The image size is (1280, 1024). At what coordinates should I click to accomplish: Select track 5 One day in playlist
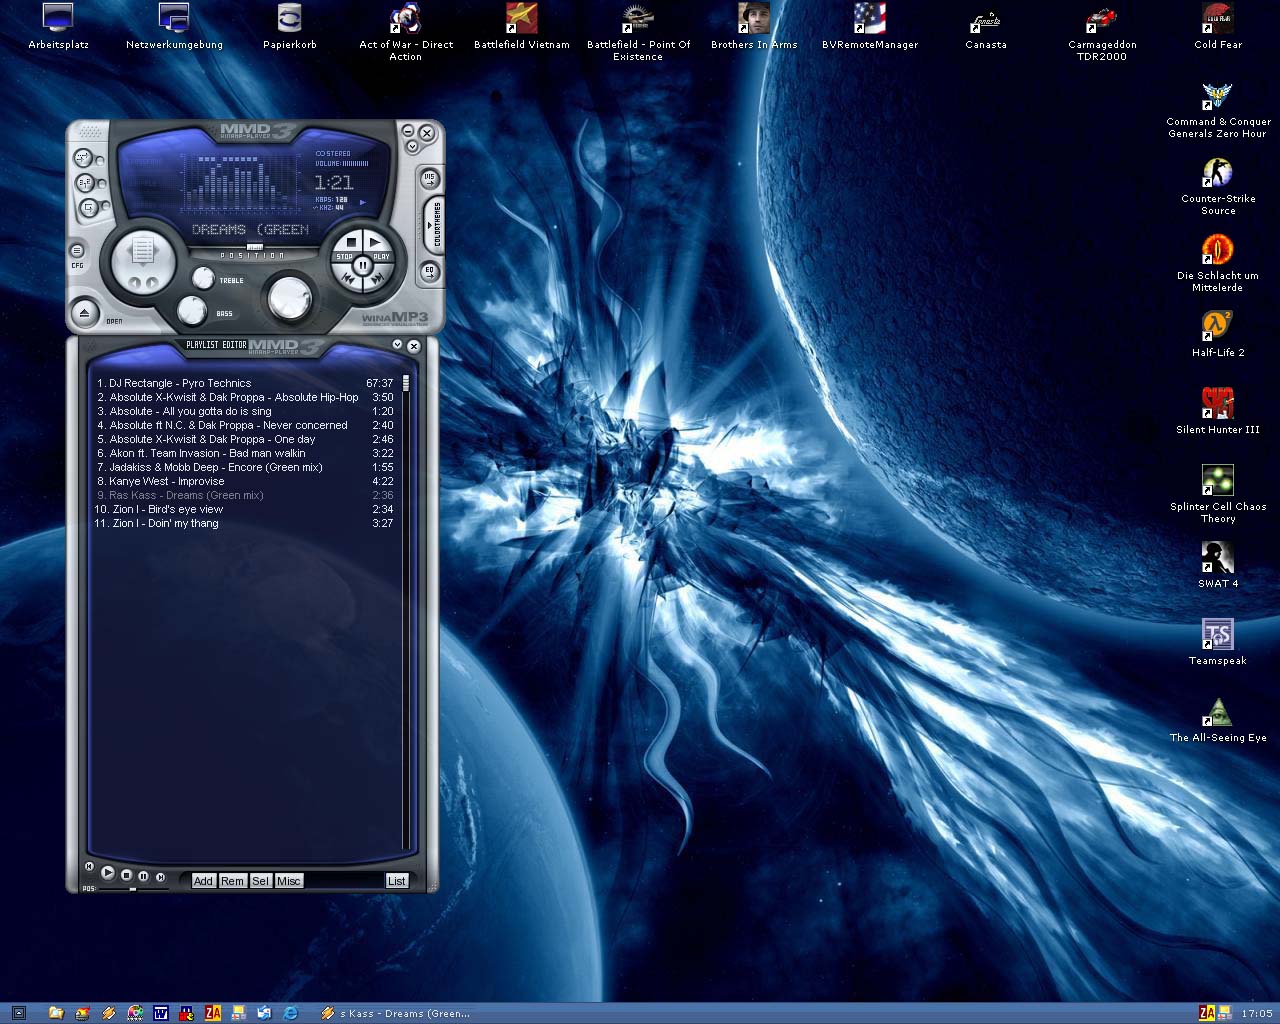point(245,439)
